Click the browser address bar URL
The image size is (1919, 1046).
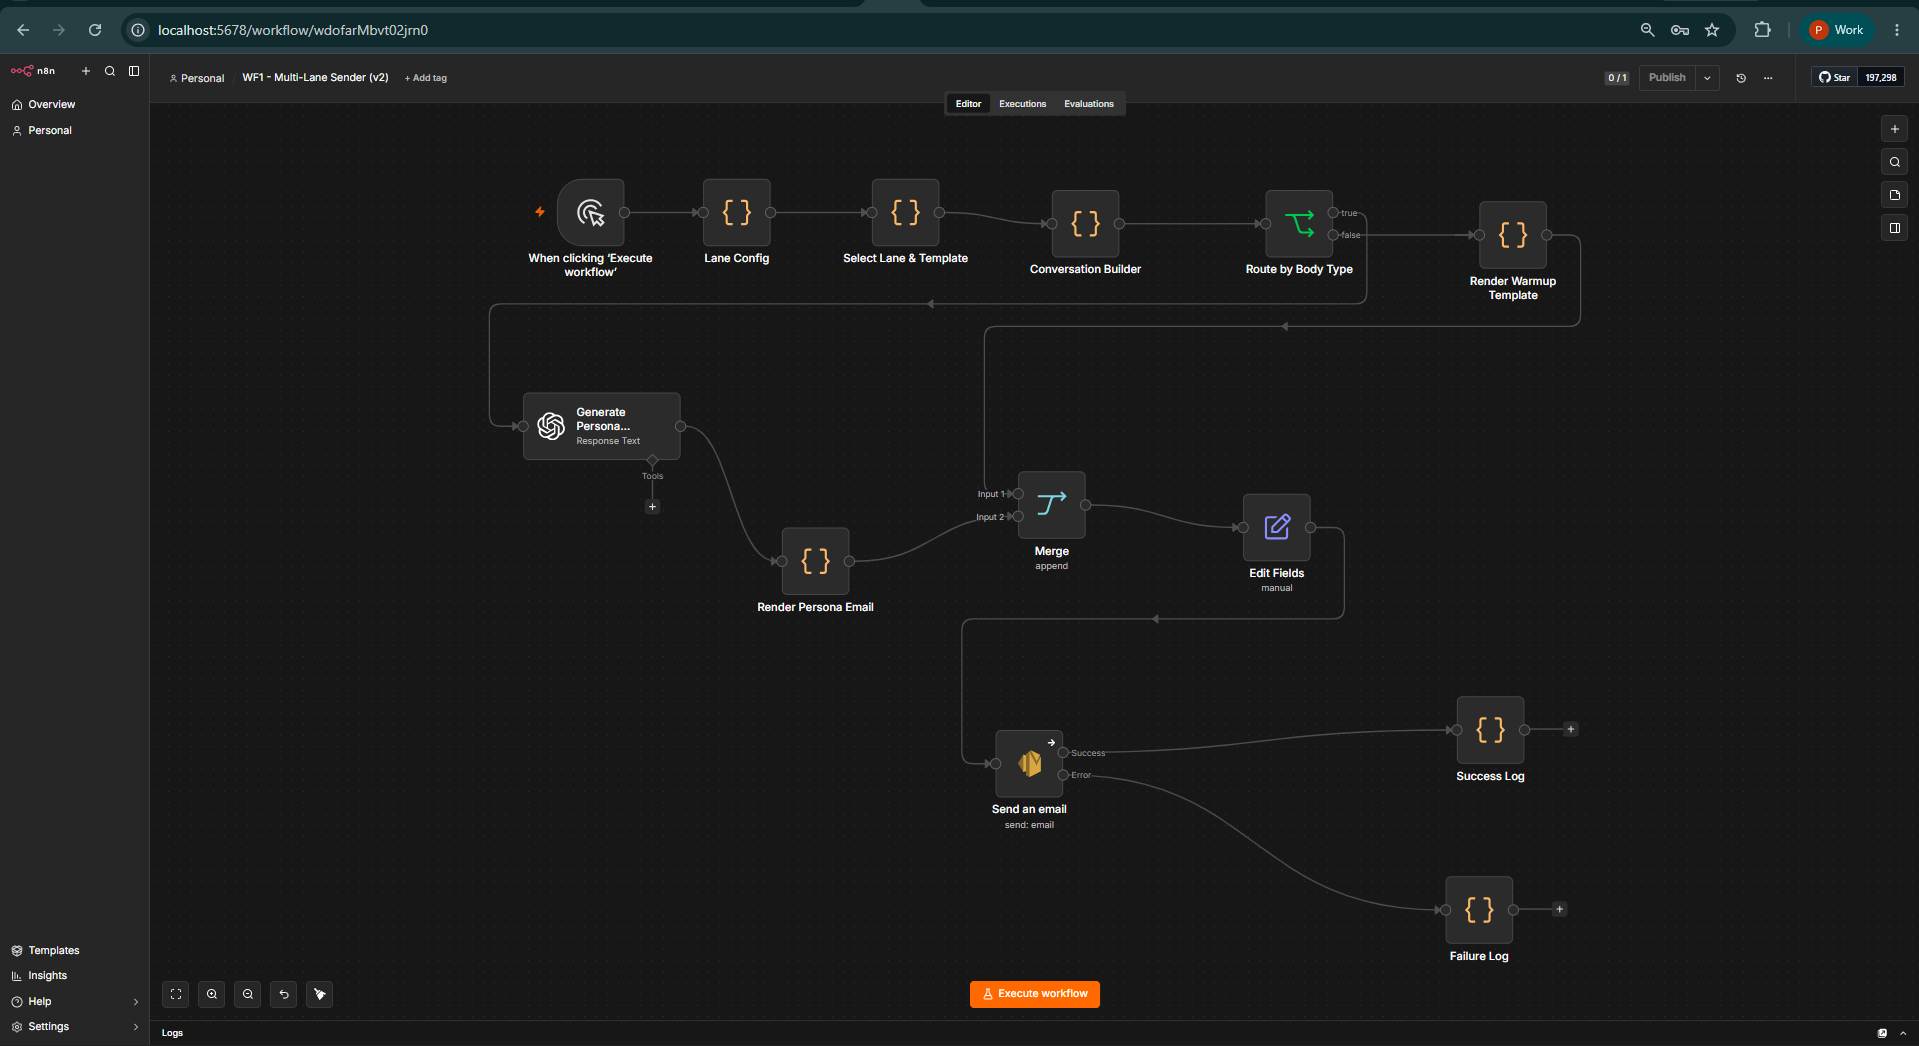pyautogui.click(x=293, y=30)
